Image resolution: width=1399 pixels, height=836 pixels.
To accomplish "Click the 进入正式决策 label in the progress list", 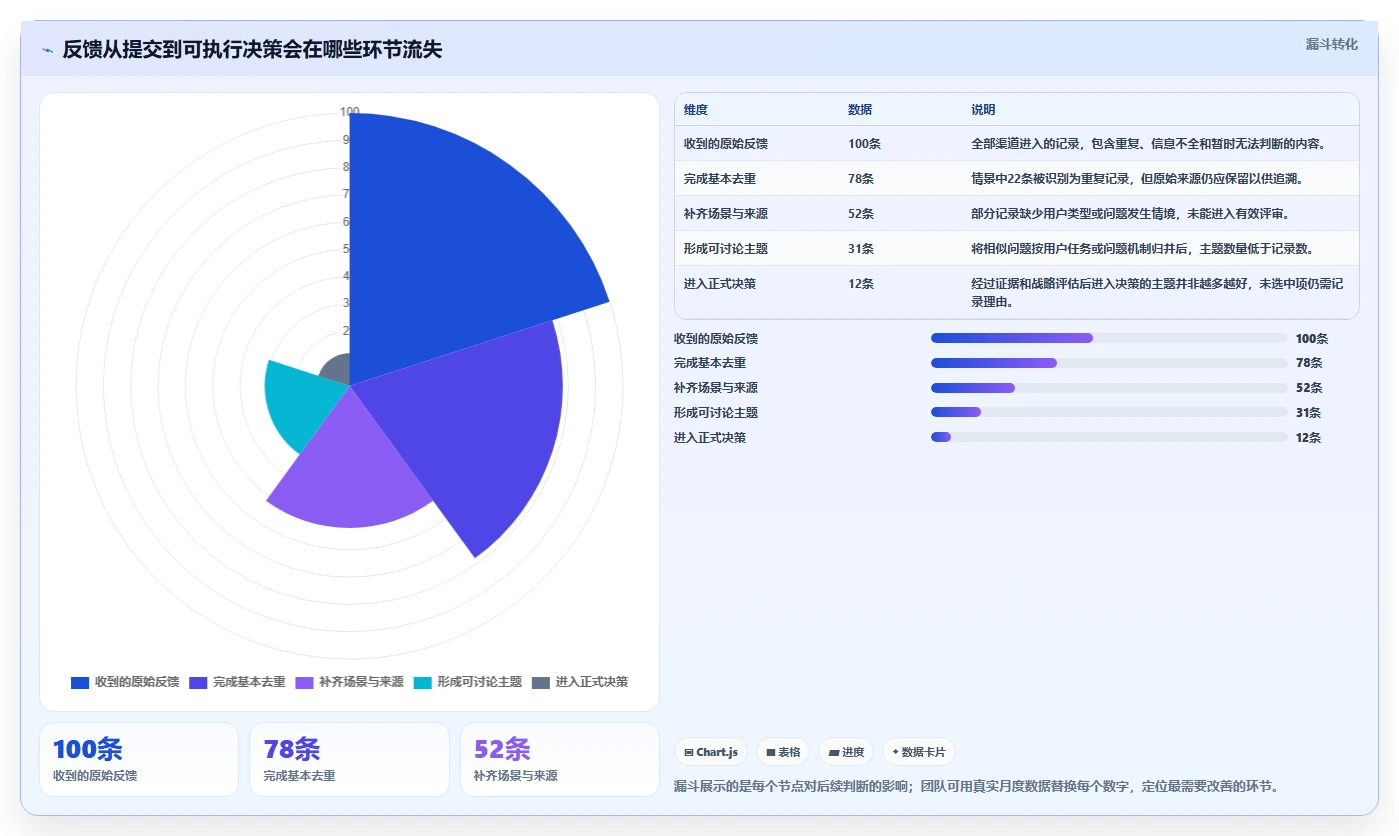I will click(710, 437).
